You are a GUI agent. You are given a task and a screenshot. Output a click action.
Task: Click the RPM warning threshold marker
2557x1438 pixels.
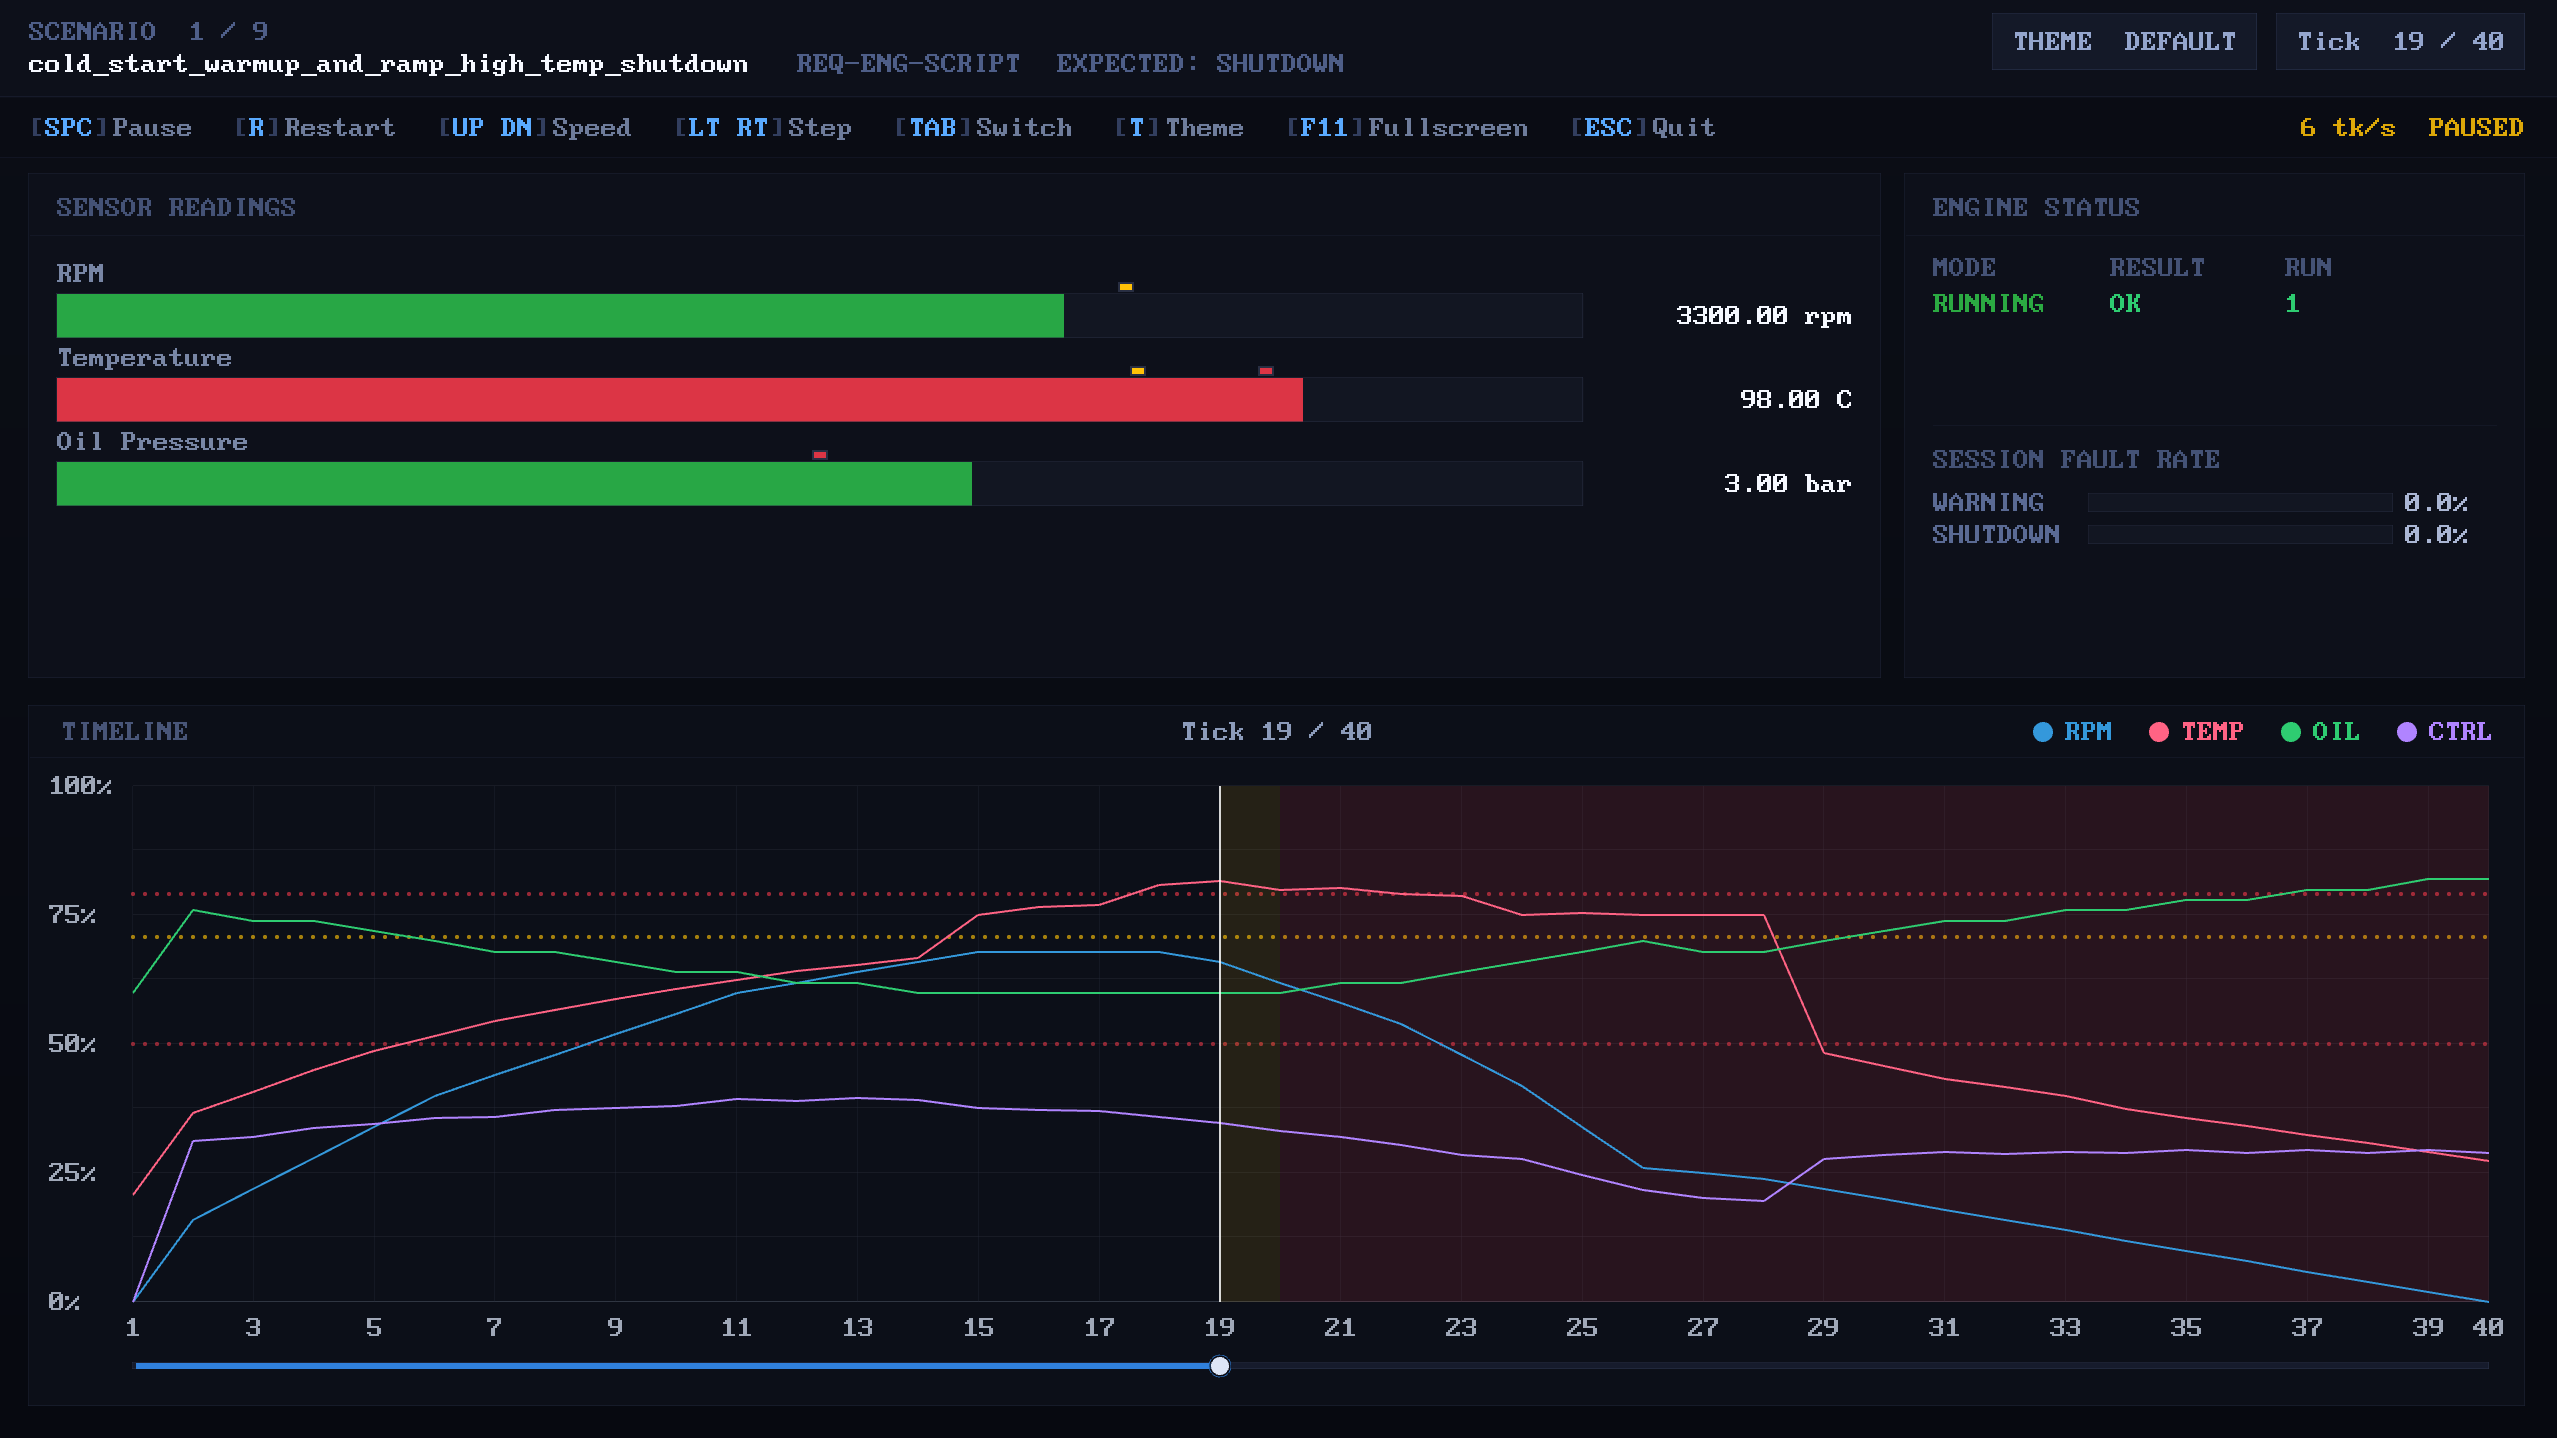click(x=1125, y=287)
